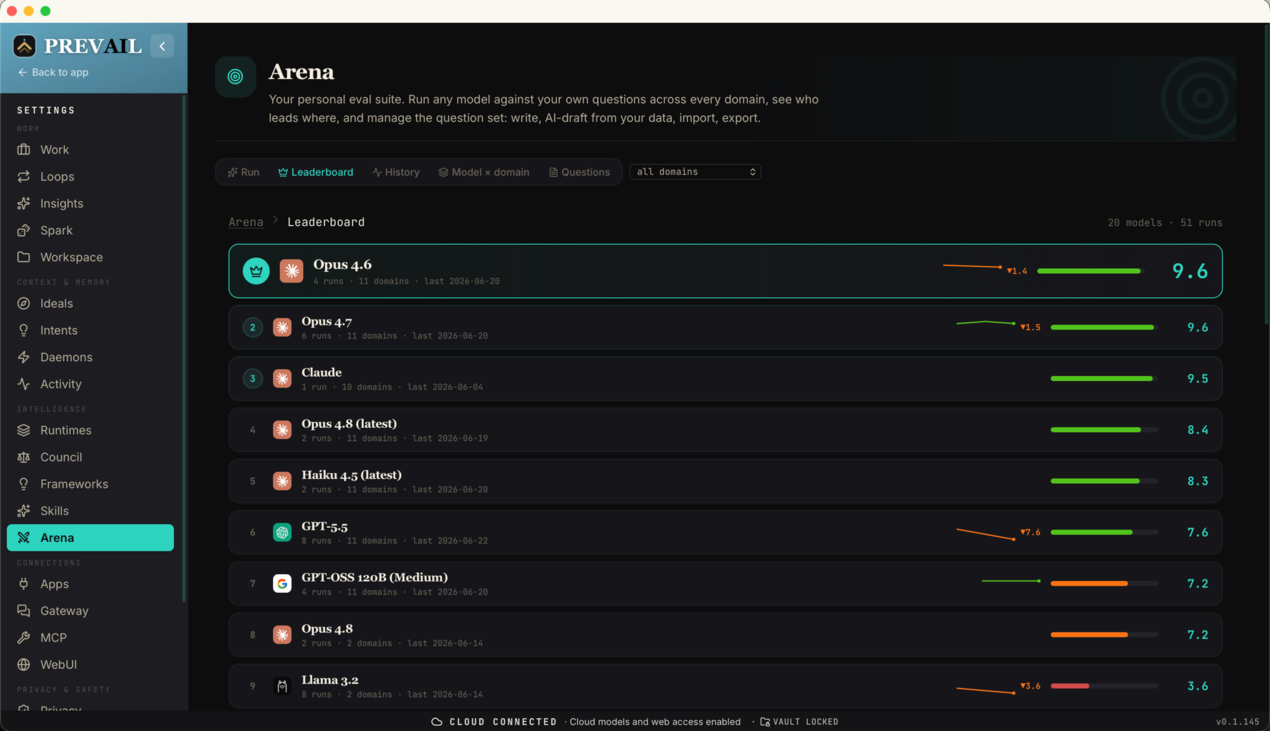Open Frameworks in sidebar
1270x731 pixels.
click(x=90, y=484)
